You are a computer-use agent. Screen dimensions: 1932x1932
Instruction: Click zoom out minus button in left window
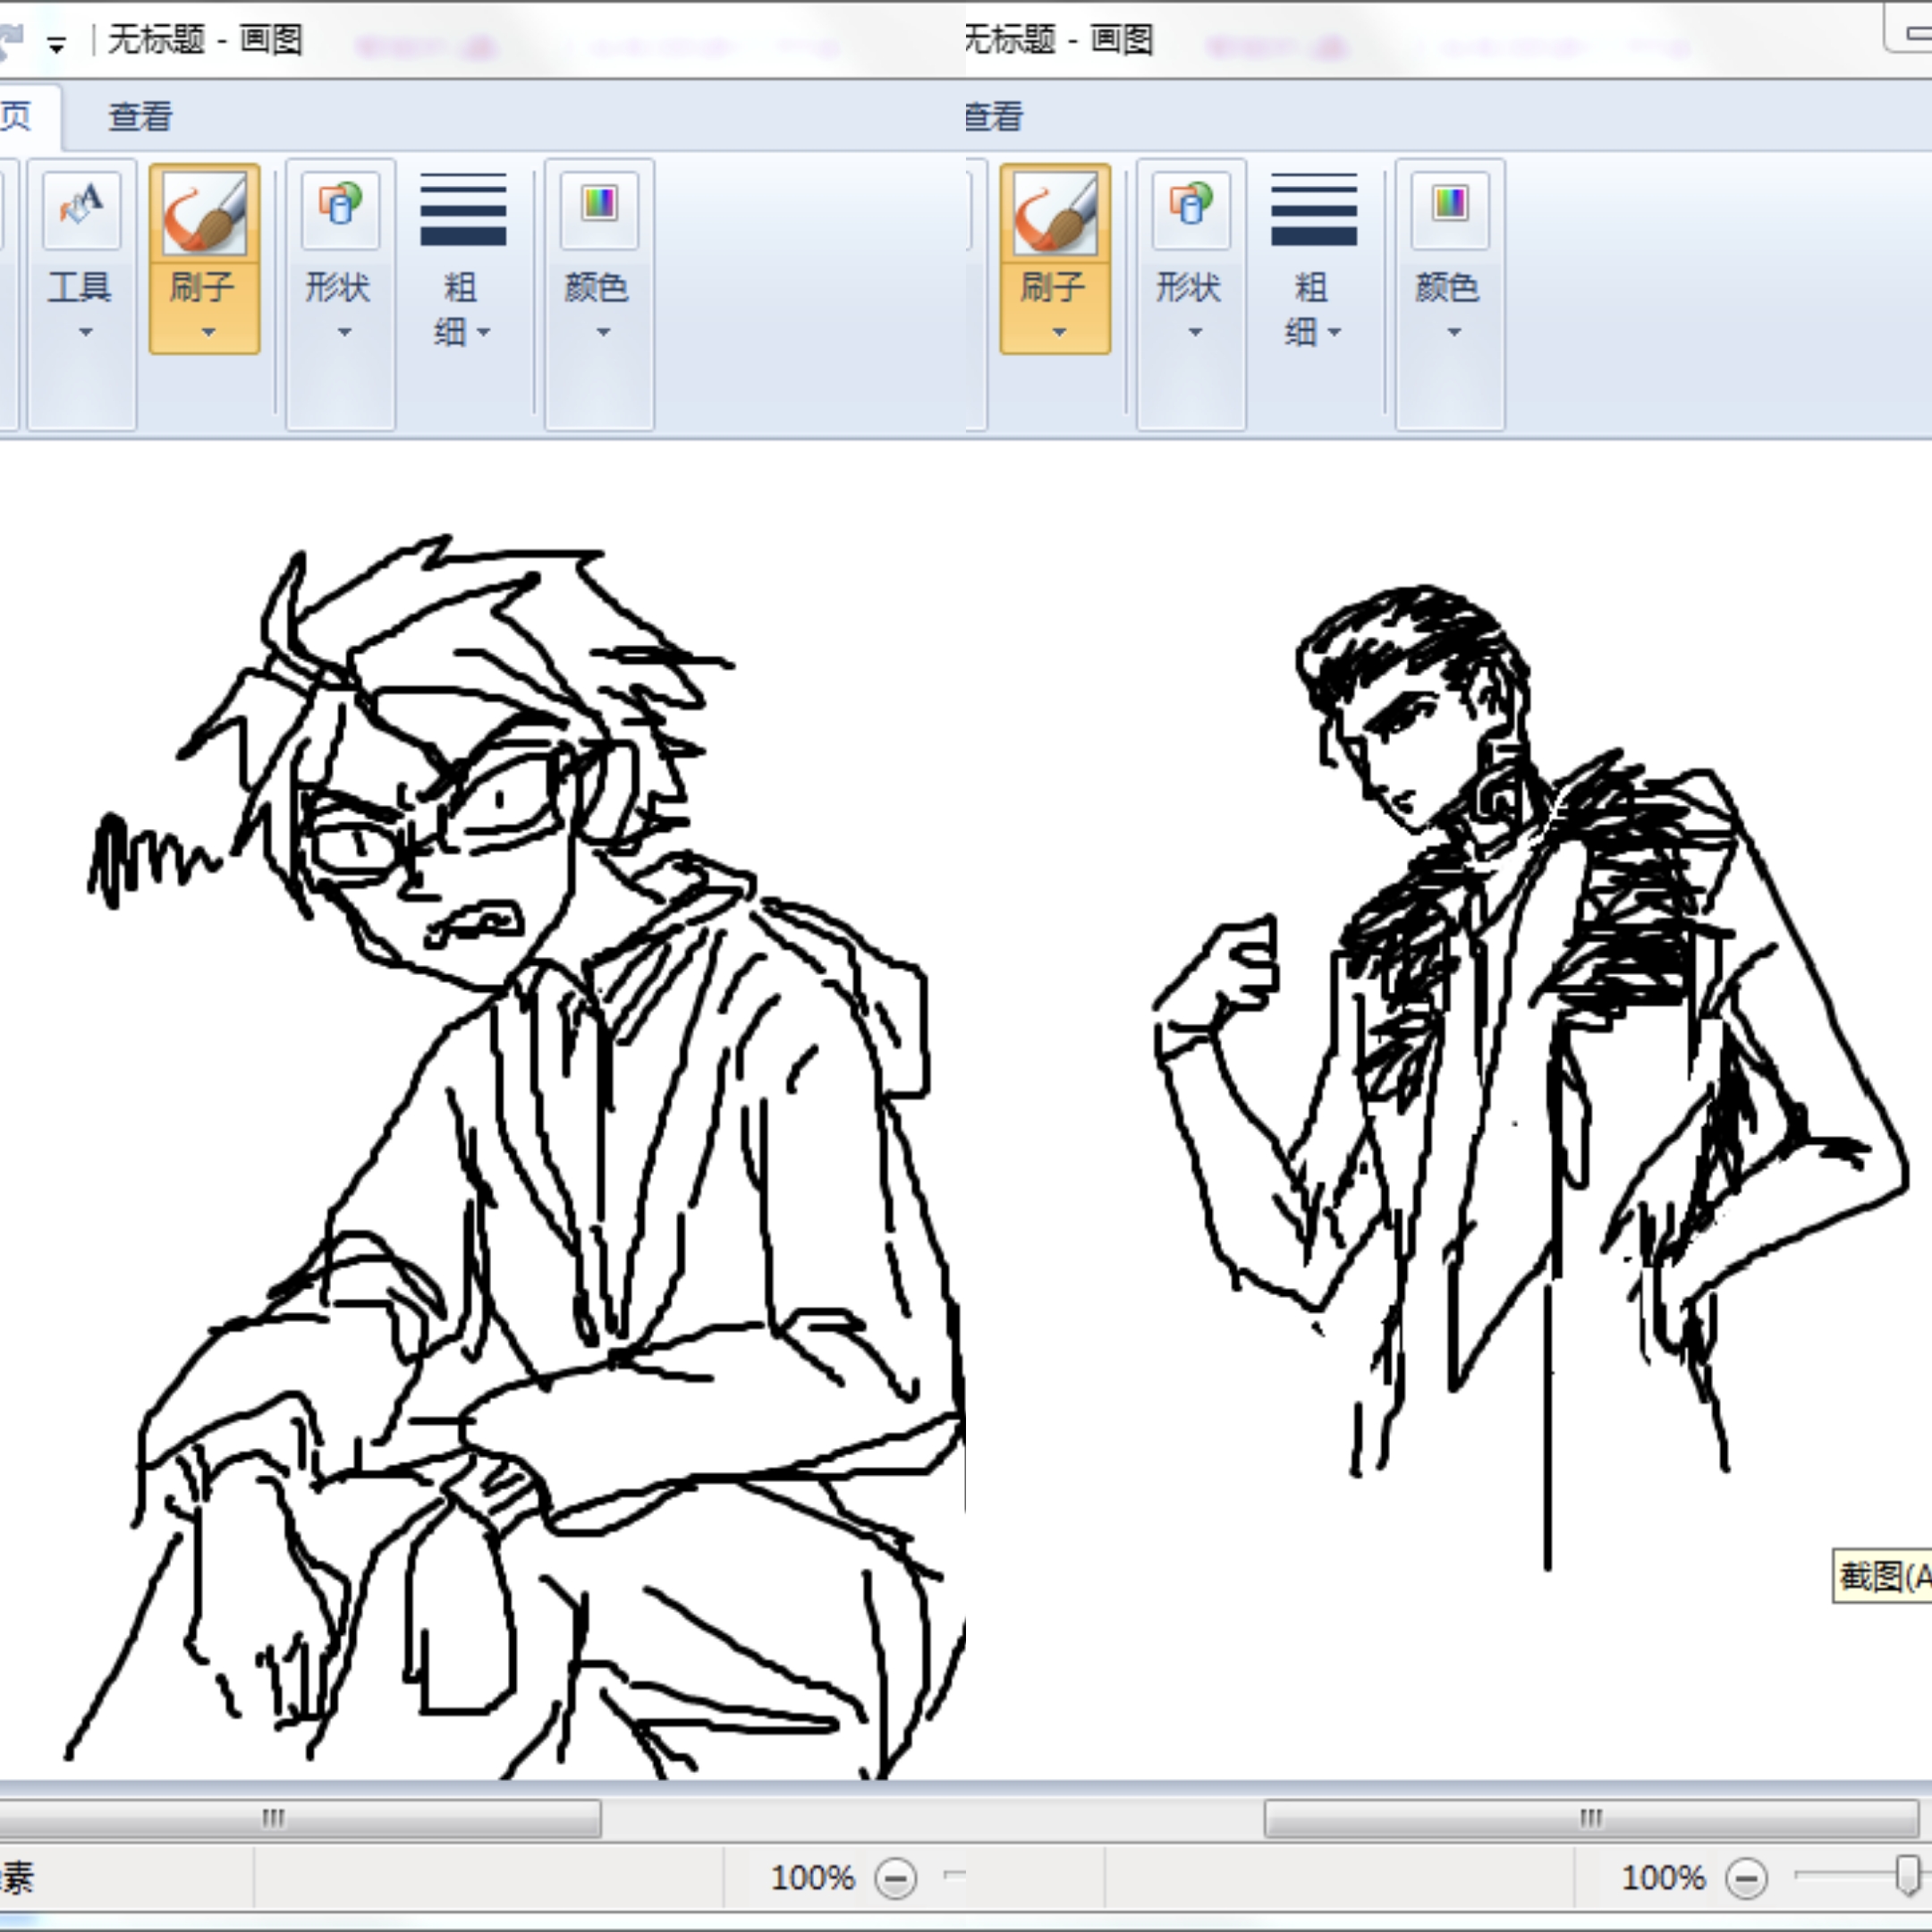click(x=895, y=1878)
